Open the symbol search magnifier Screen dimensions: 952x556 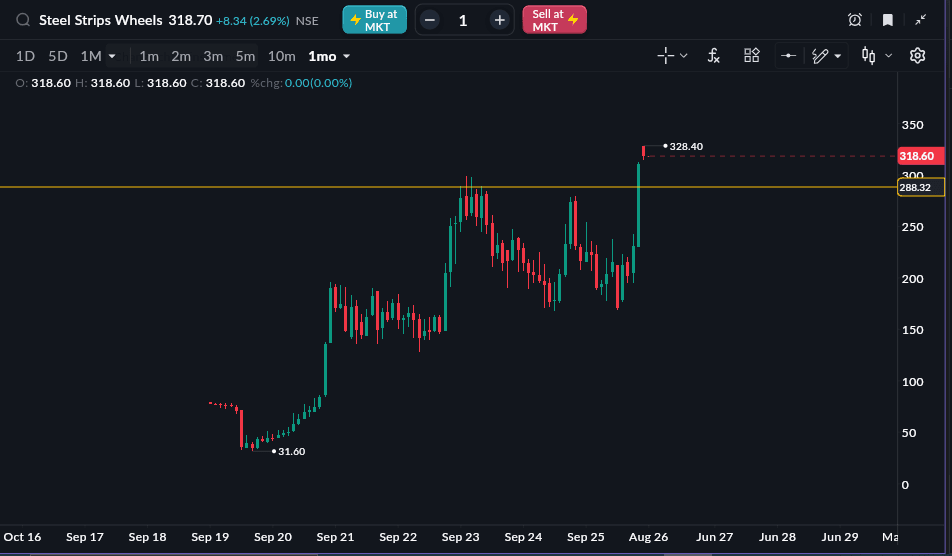point(23,20)
